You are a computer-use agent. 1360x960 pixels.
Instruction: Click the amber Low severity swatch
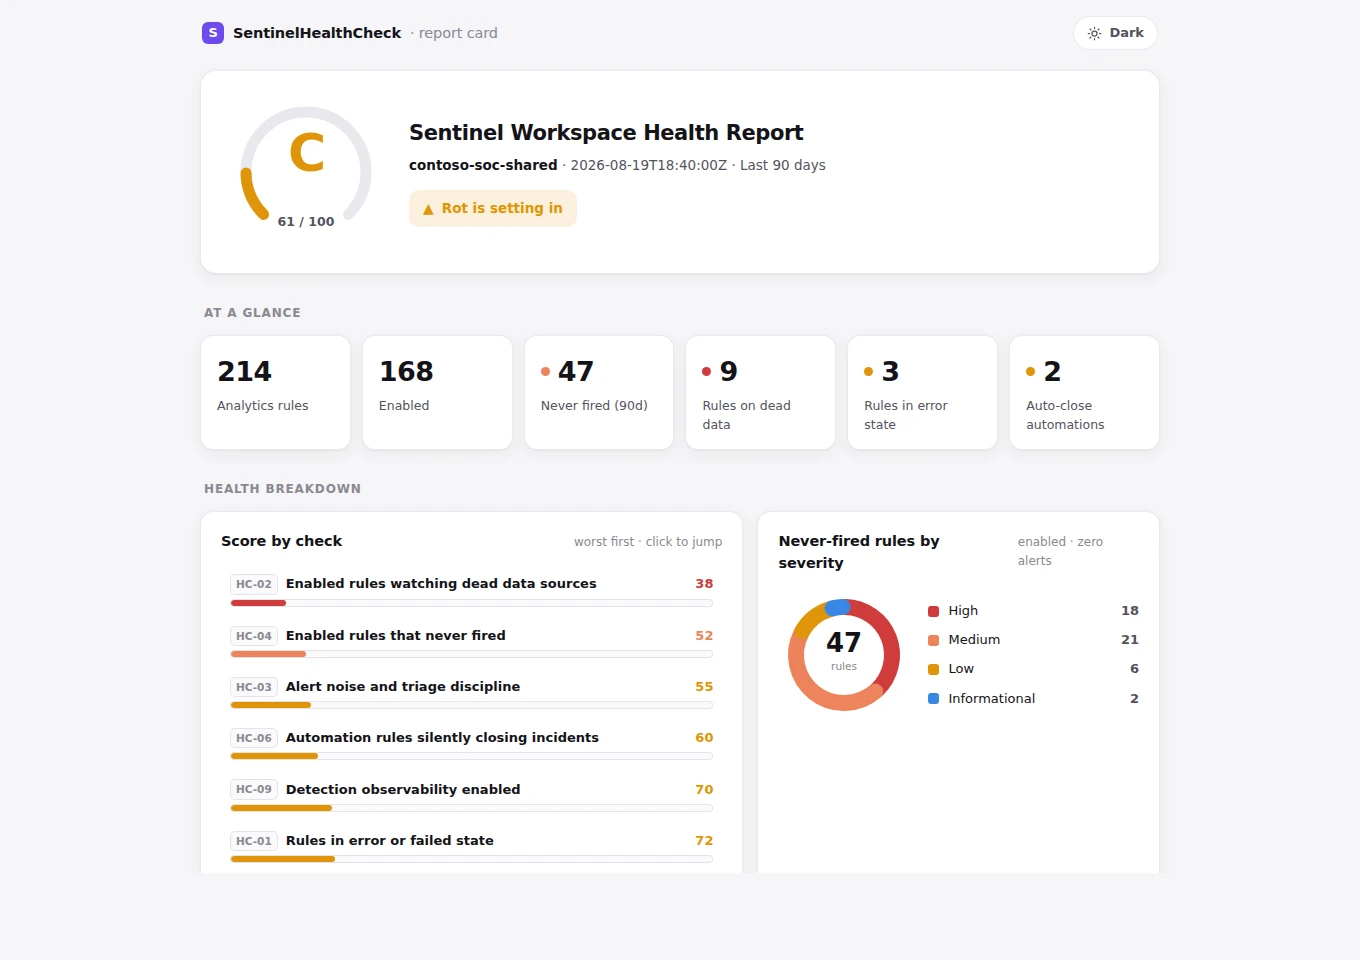pos(933,669)
